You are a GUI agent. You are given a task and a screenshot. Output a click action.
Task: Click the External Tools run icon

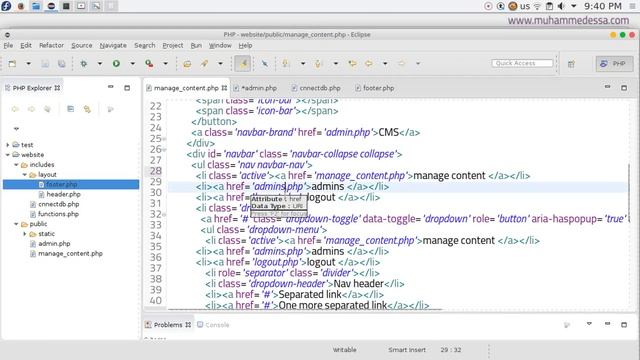point(149,64)
